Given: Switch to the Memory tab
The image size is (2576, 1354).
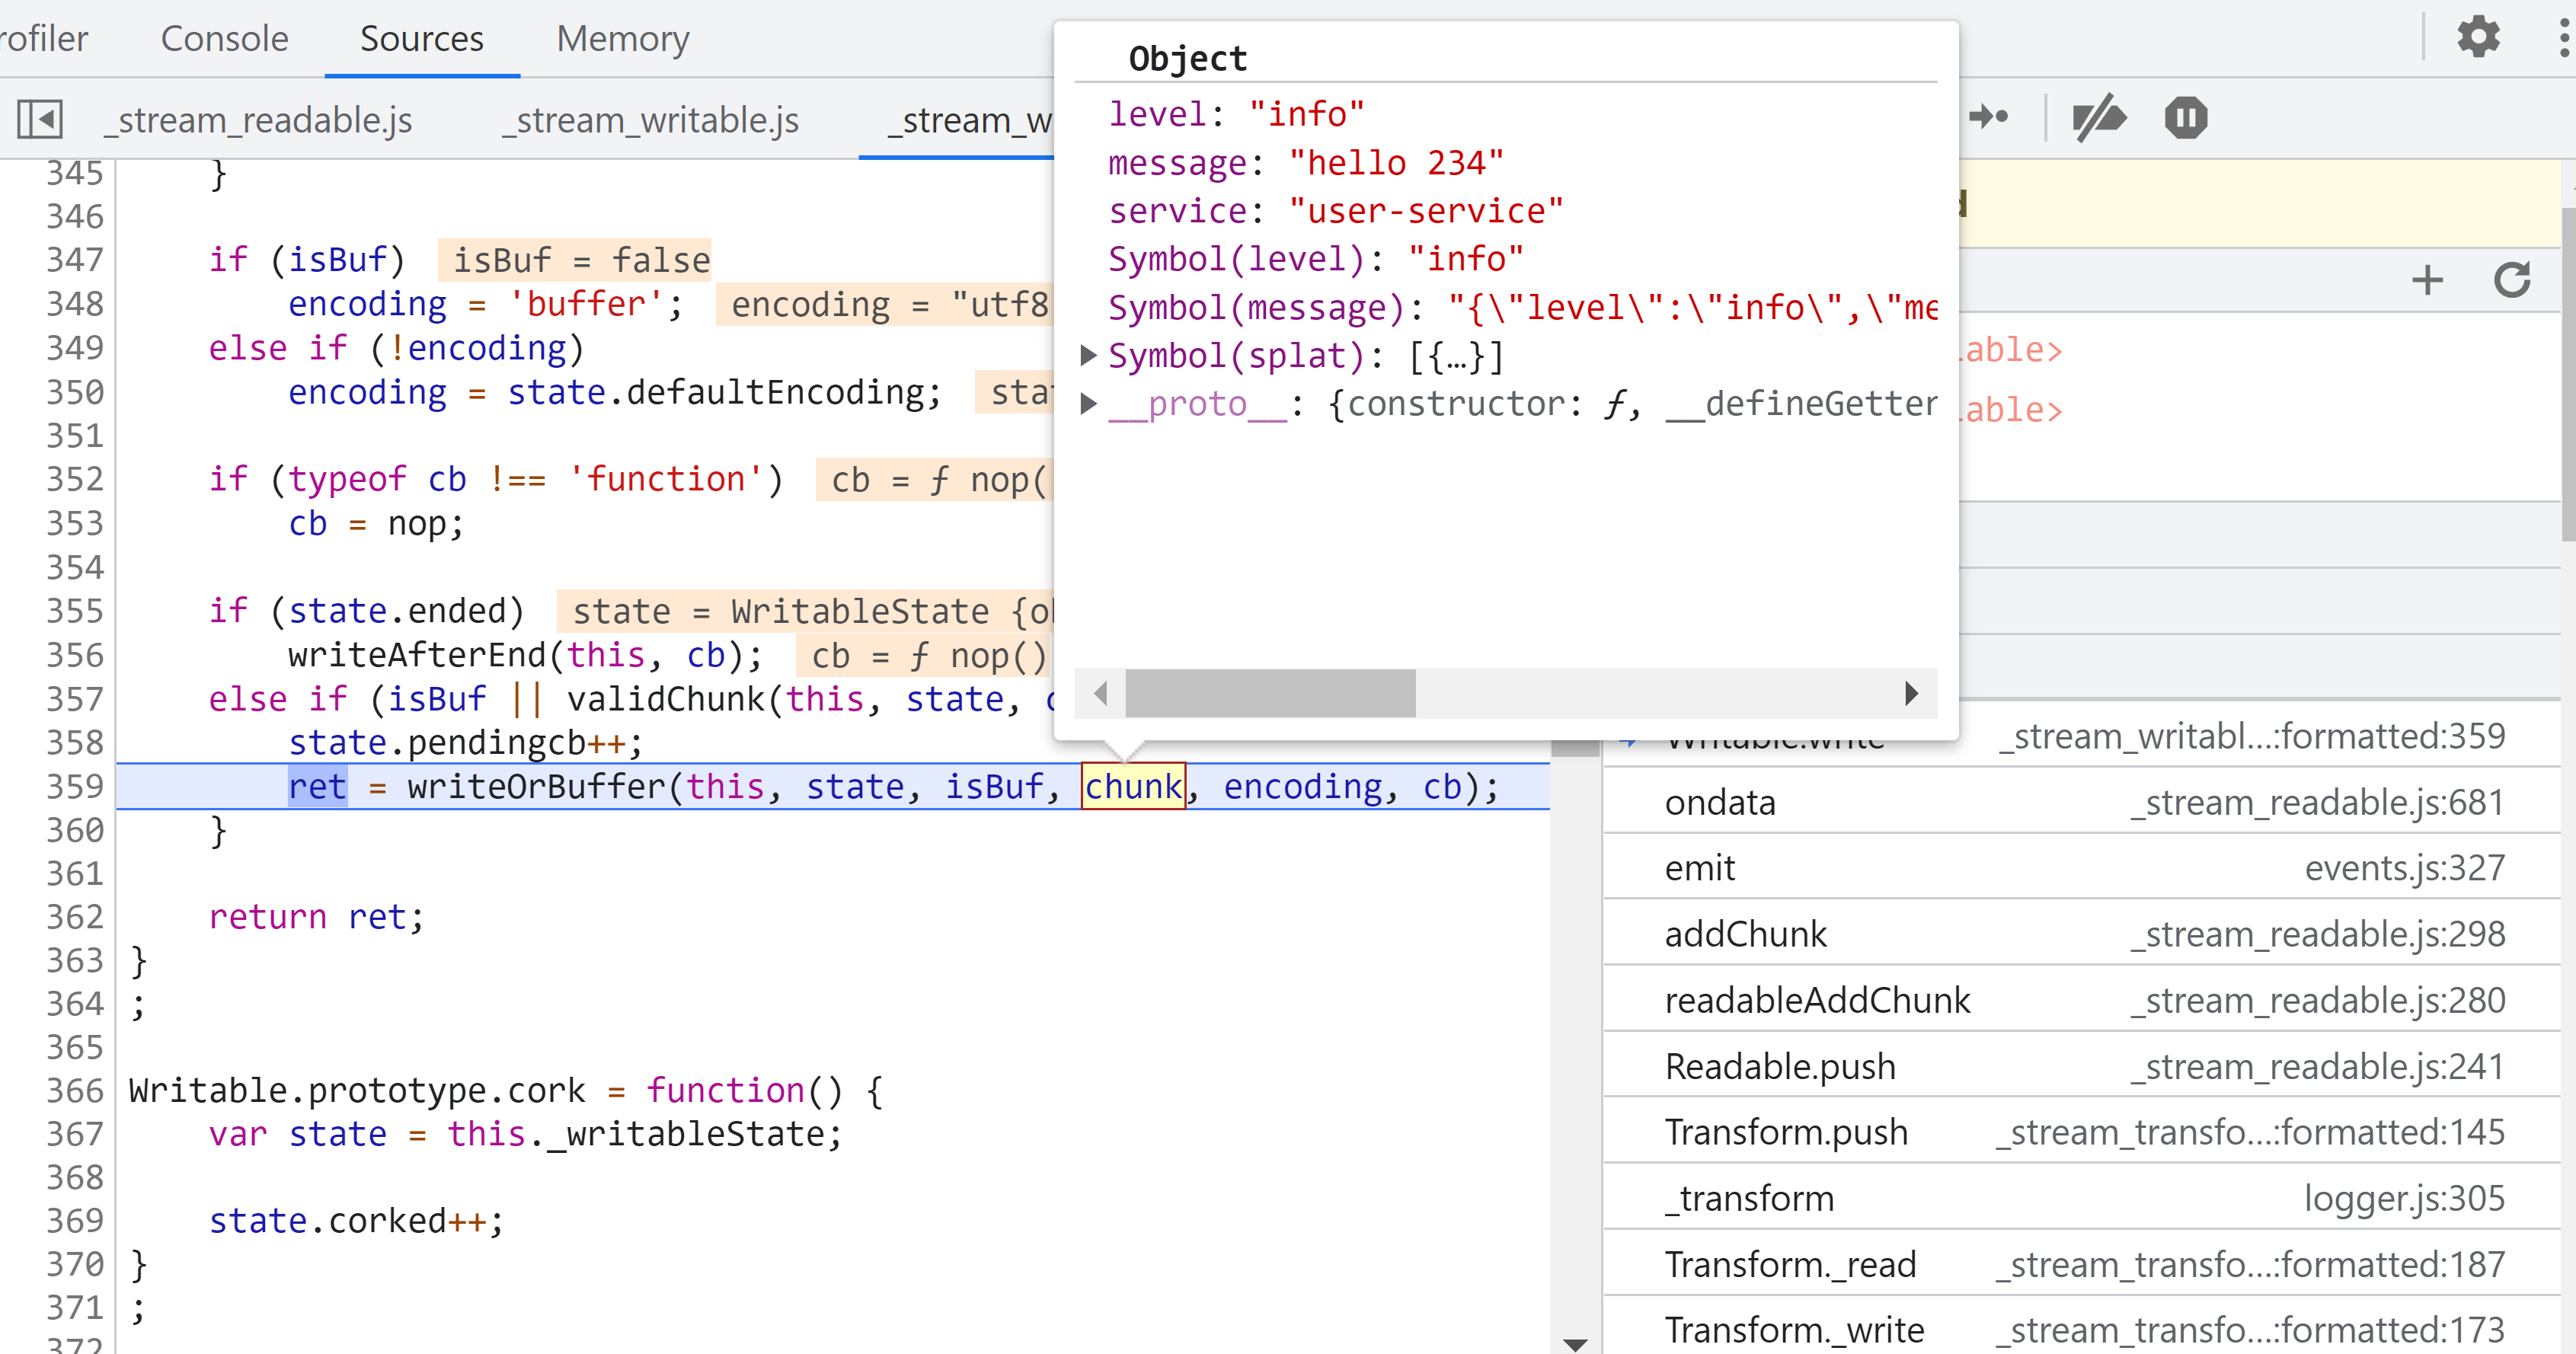Looking at the screenshot, I should pos(622,39).
